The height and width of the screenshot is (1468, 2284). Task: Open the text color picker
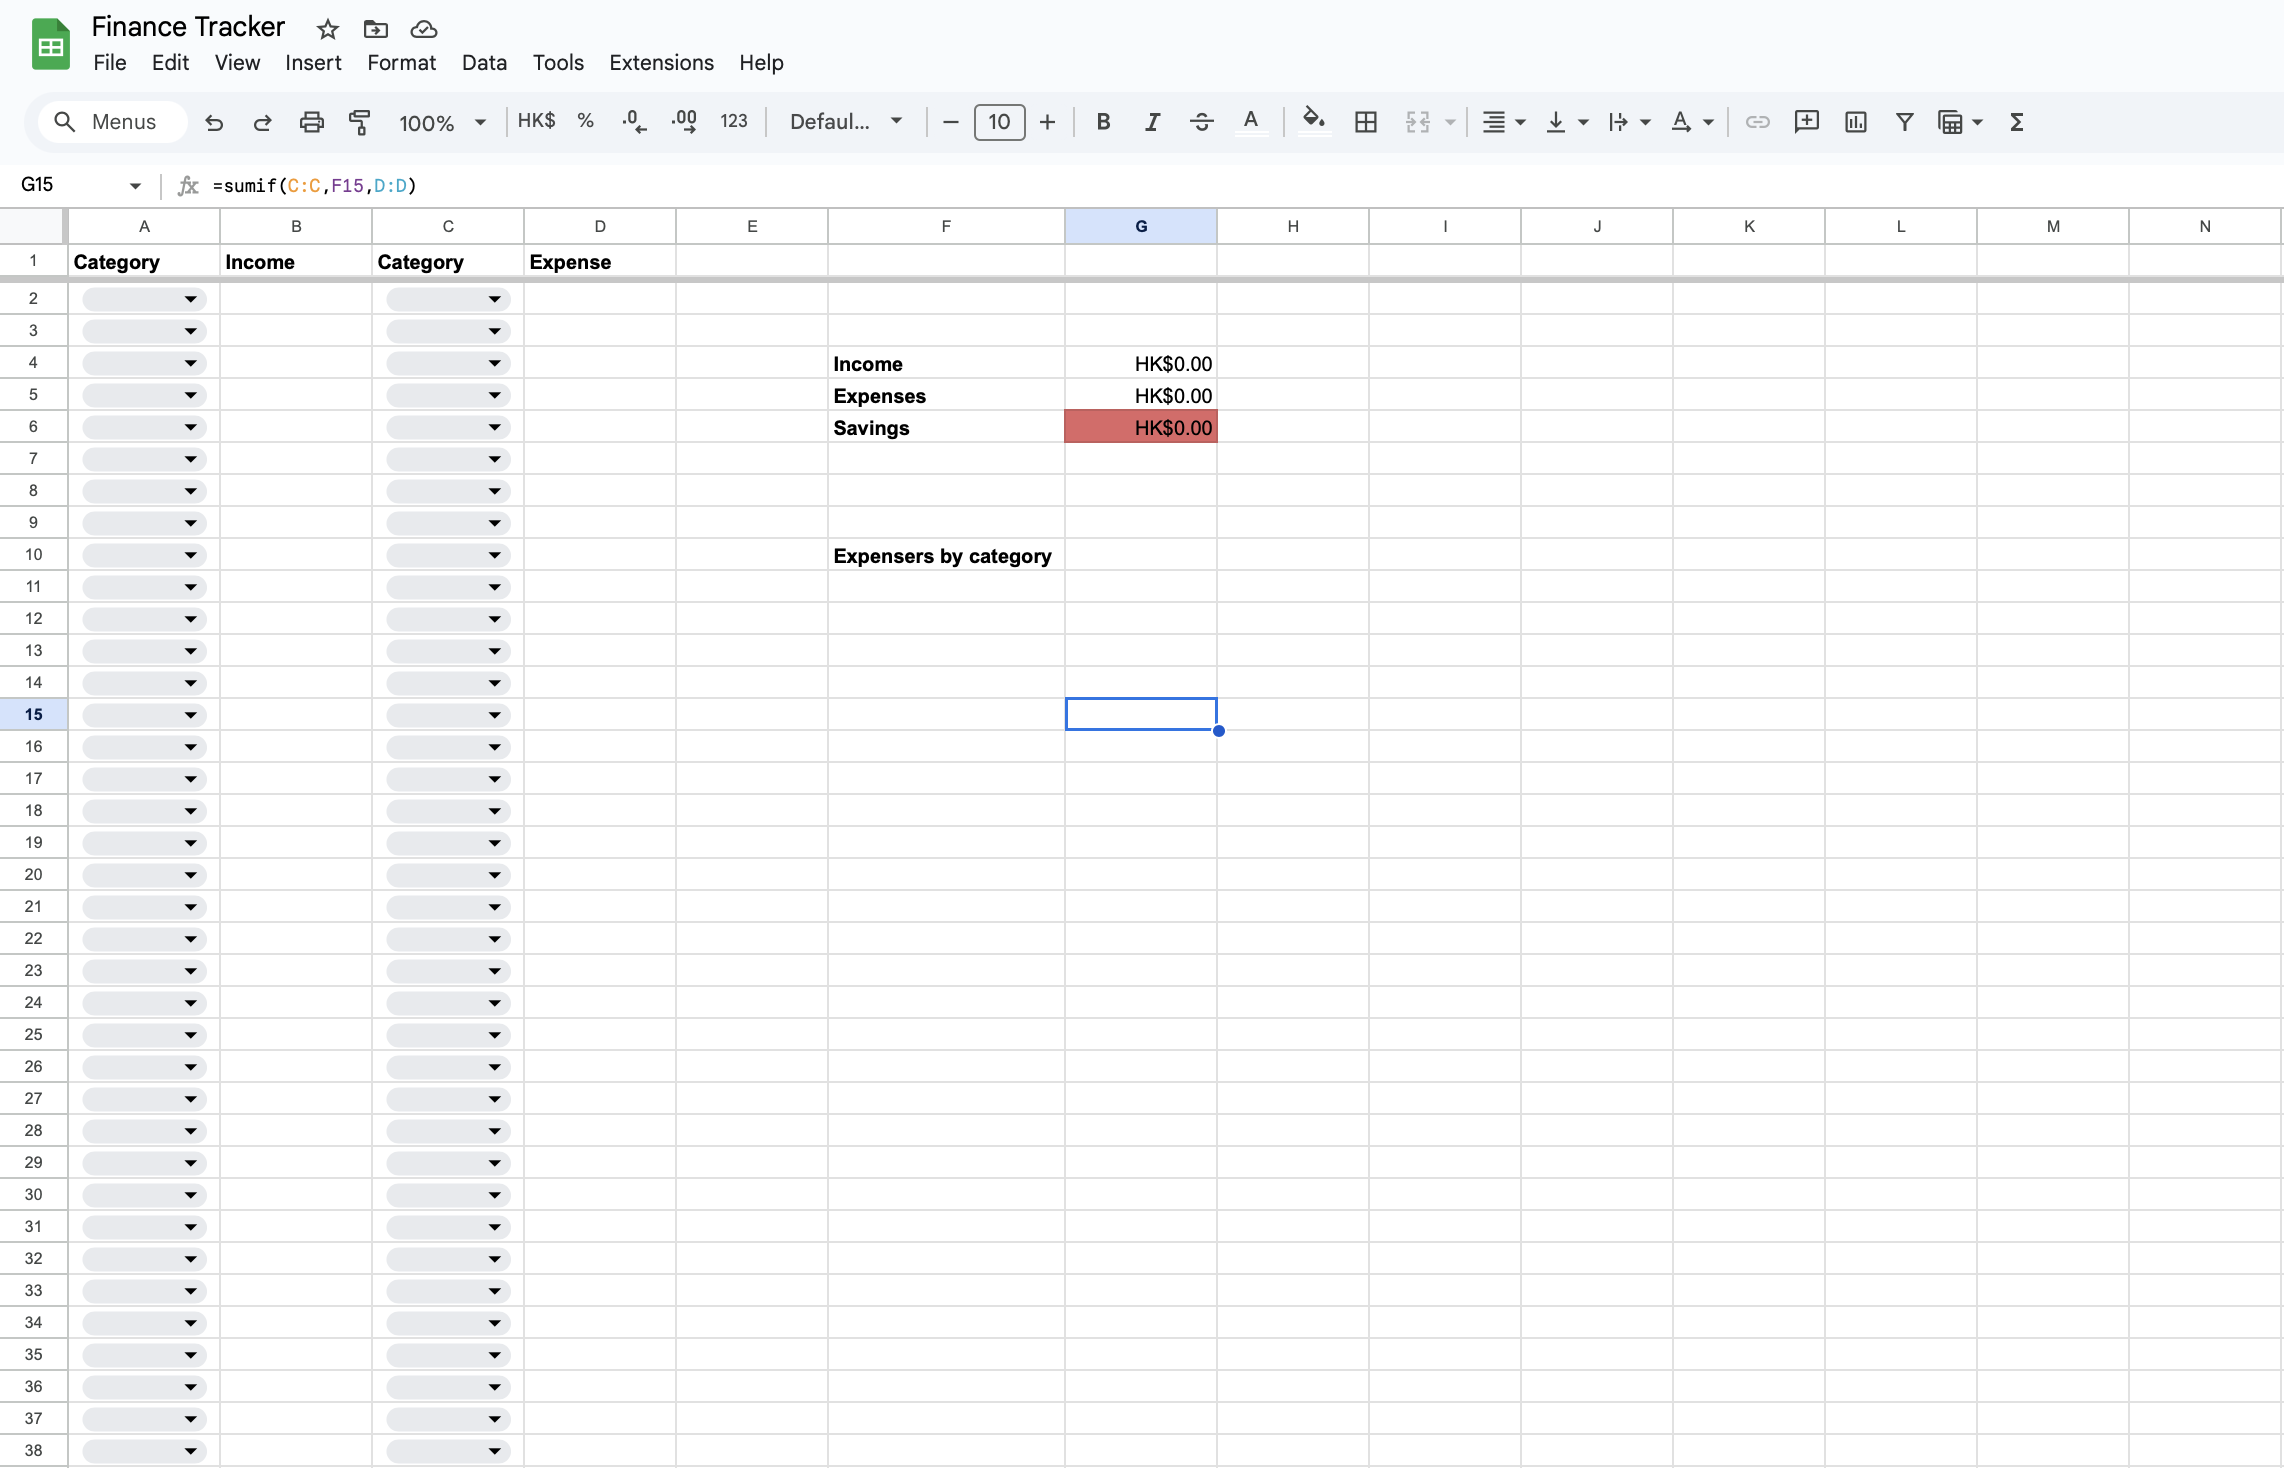(1251, 122)
